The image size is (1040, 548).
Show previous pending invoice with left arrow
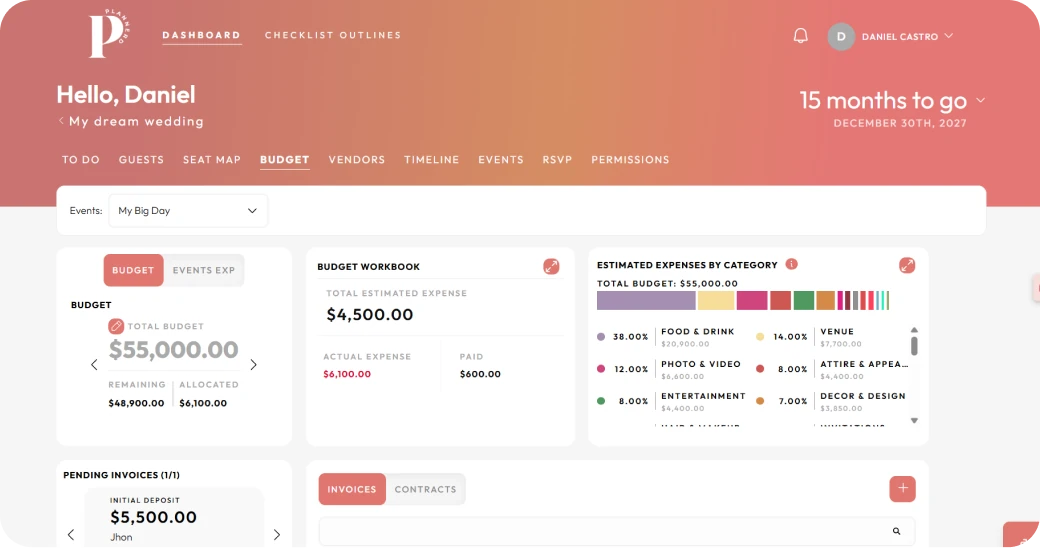(x=71, y=534)
